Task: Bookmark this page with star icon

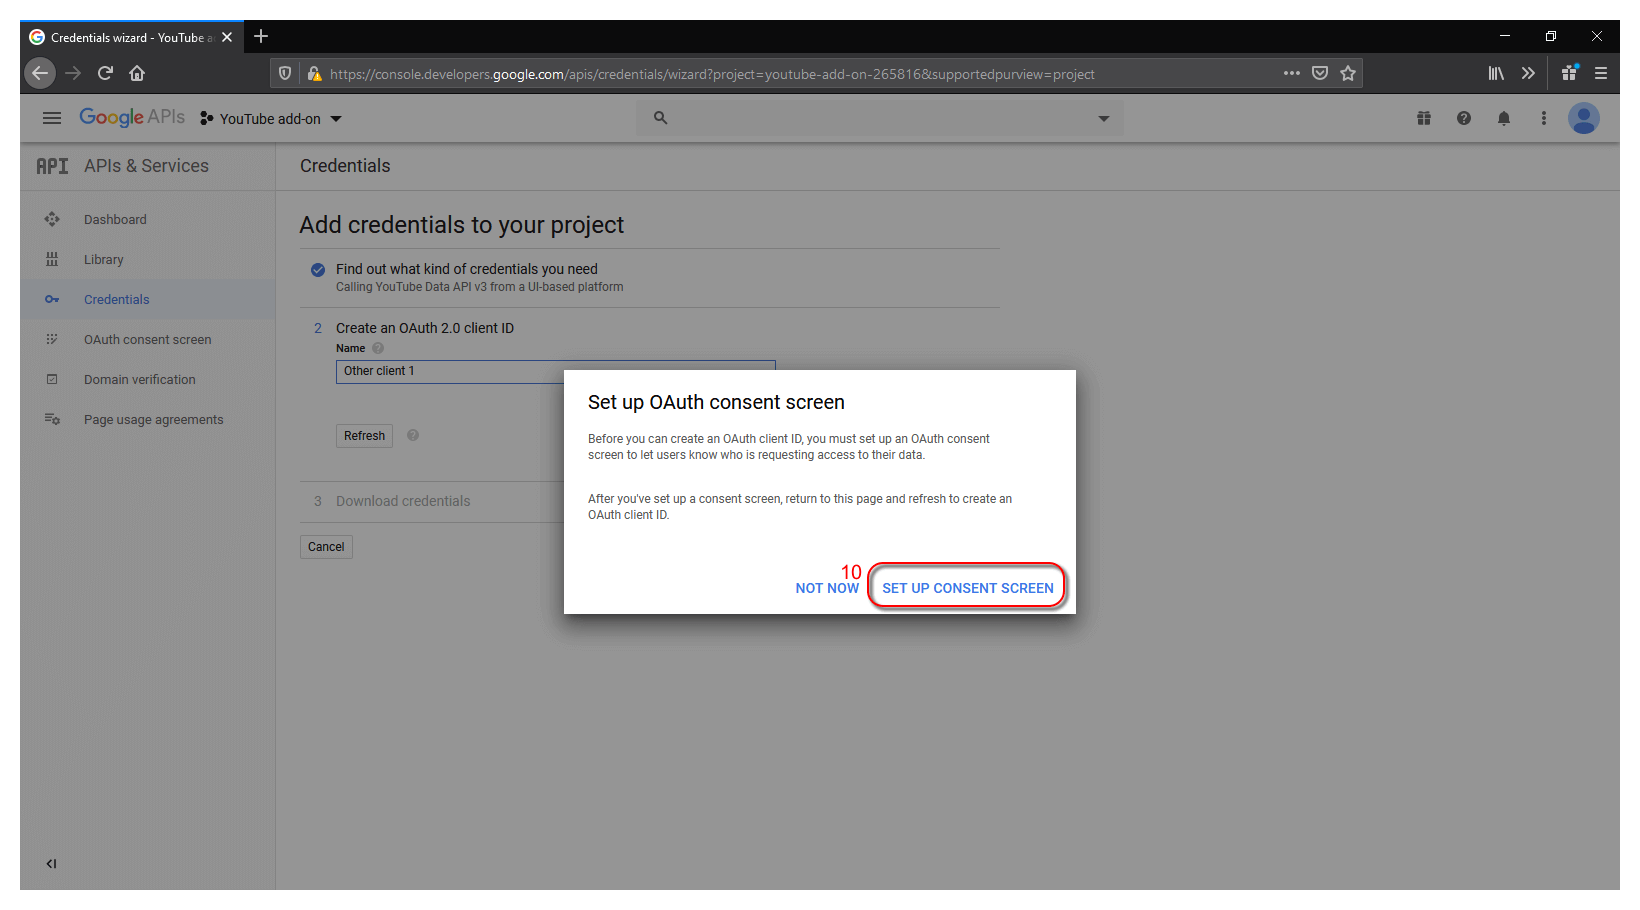Action: point(1348,73)
